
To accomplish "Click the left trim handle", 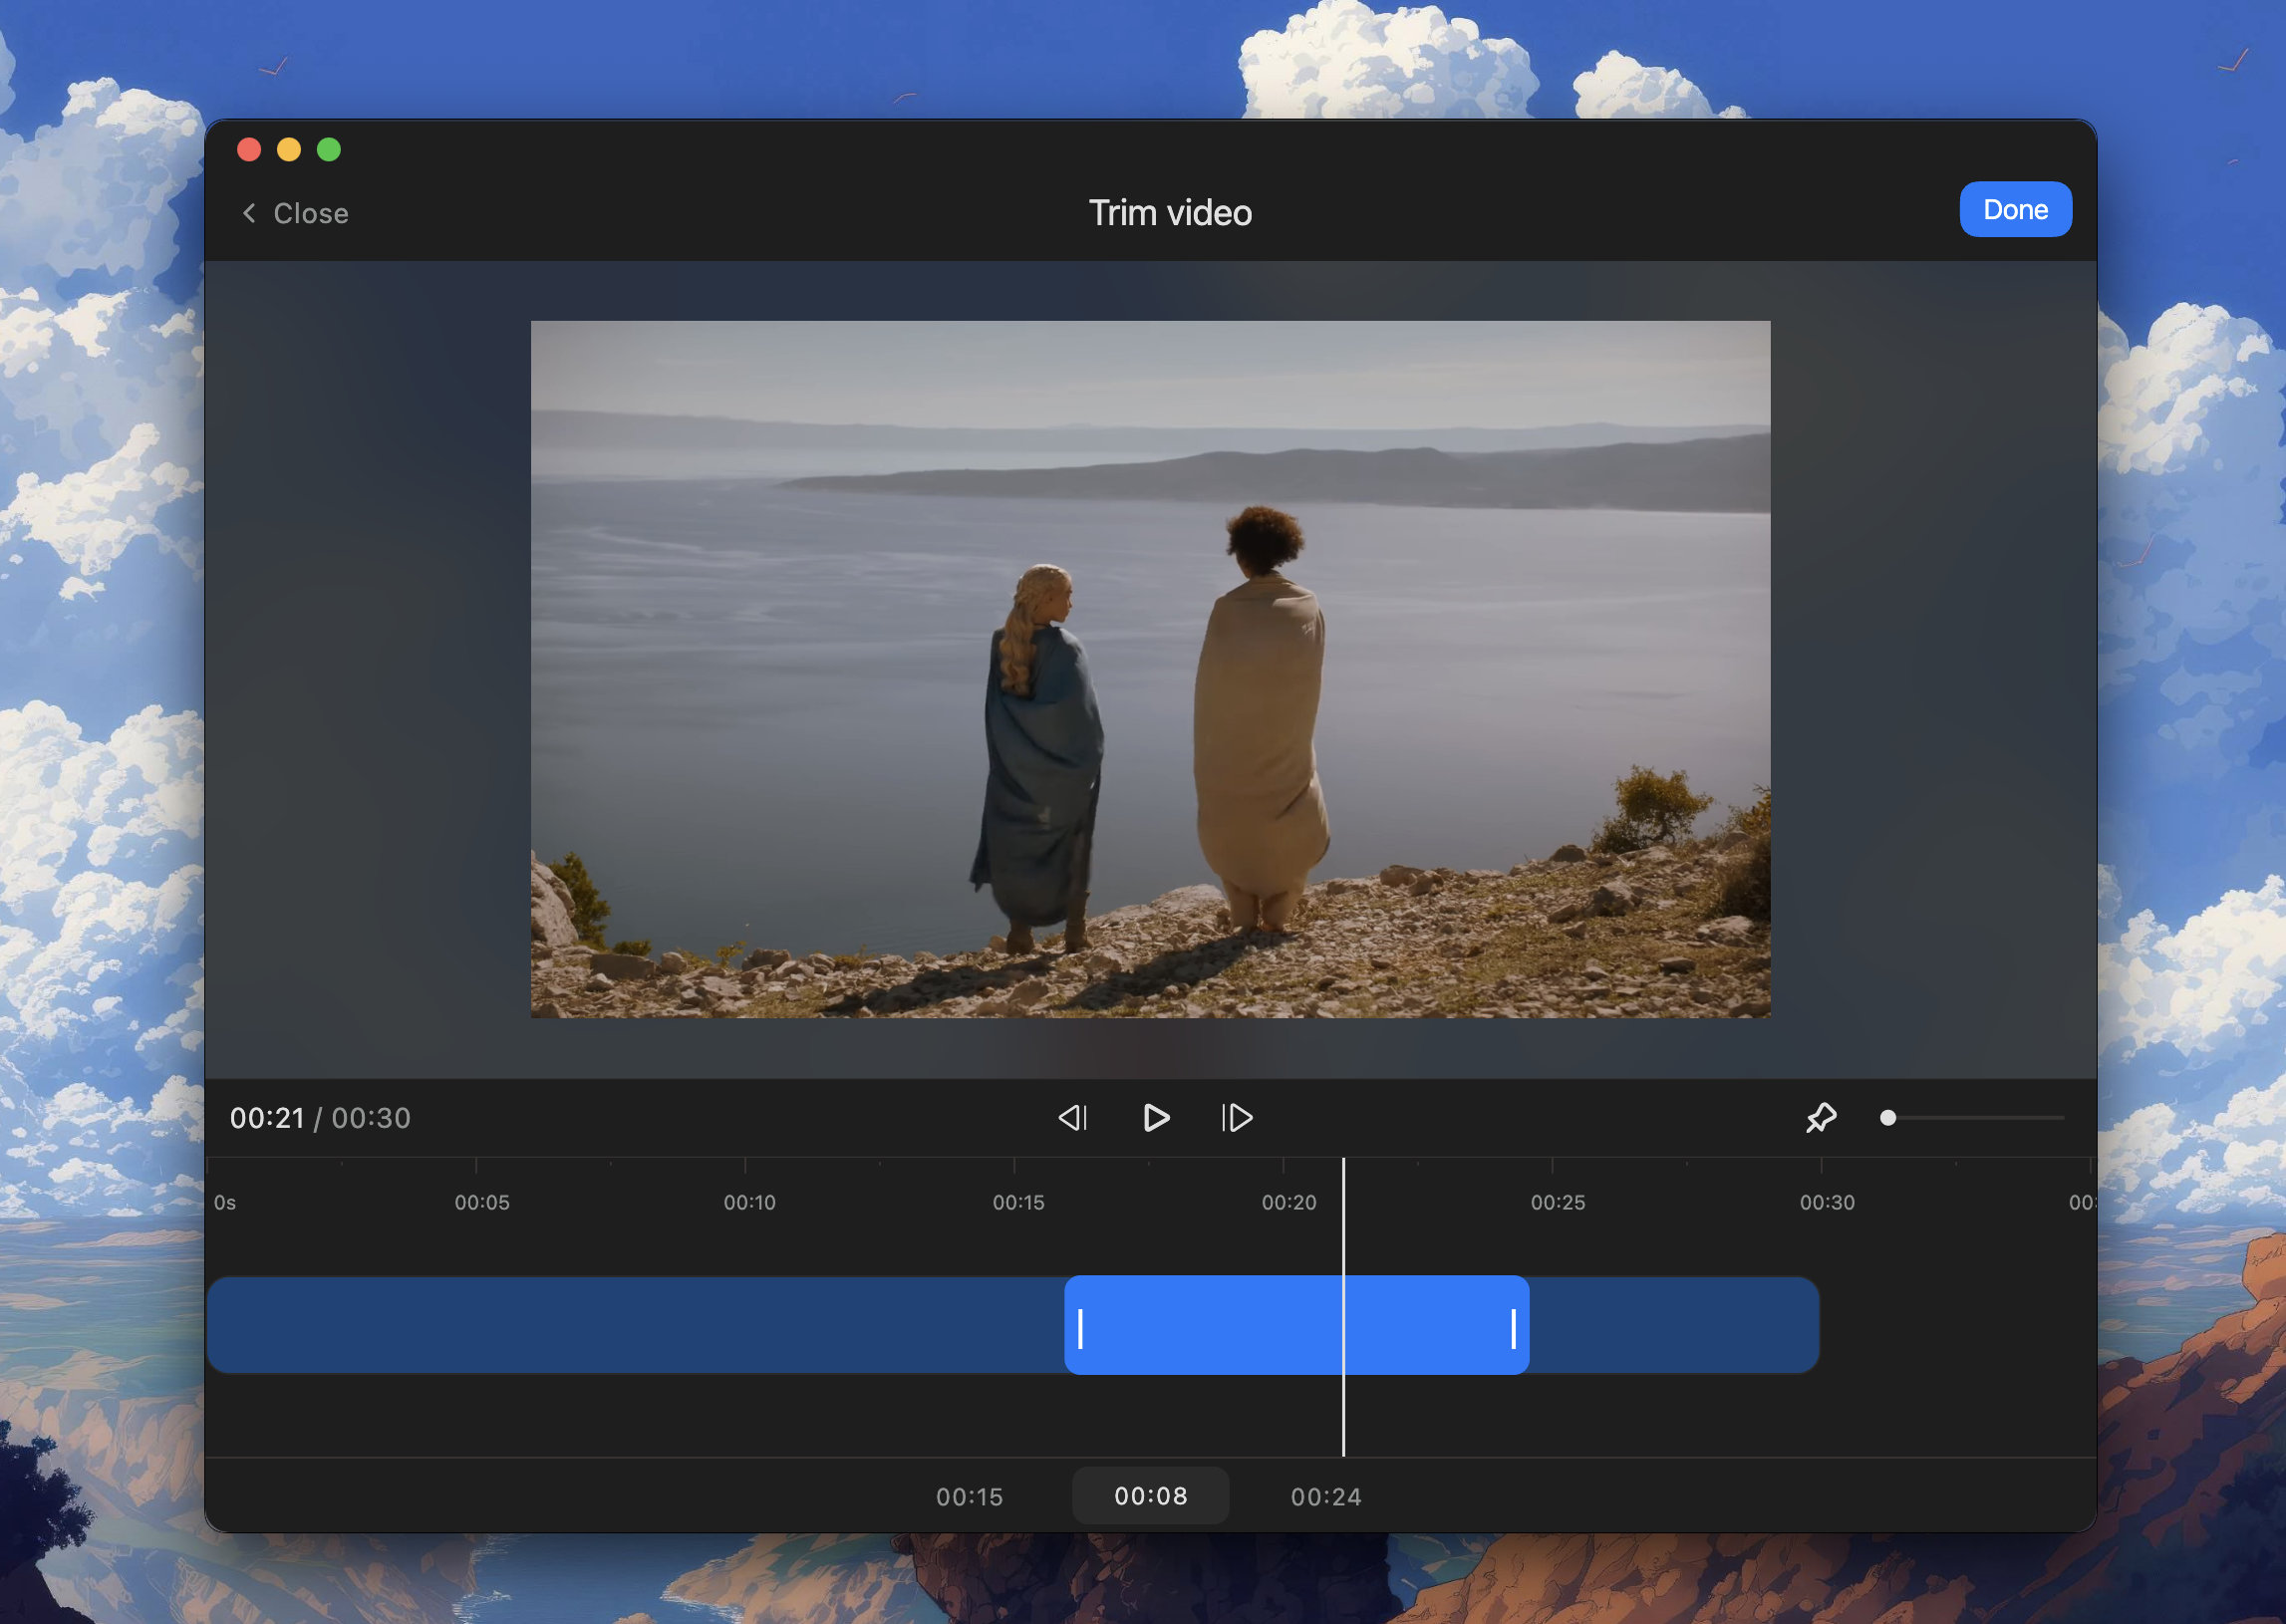I will point(1080,1329).
